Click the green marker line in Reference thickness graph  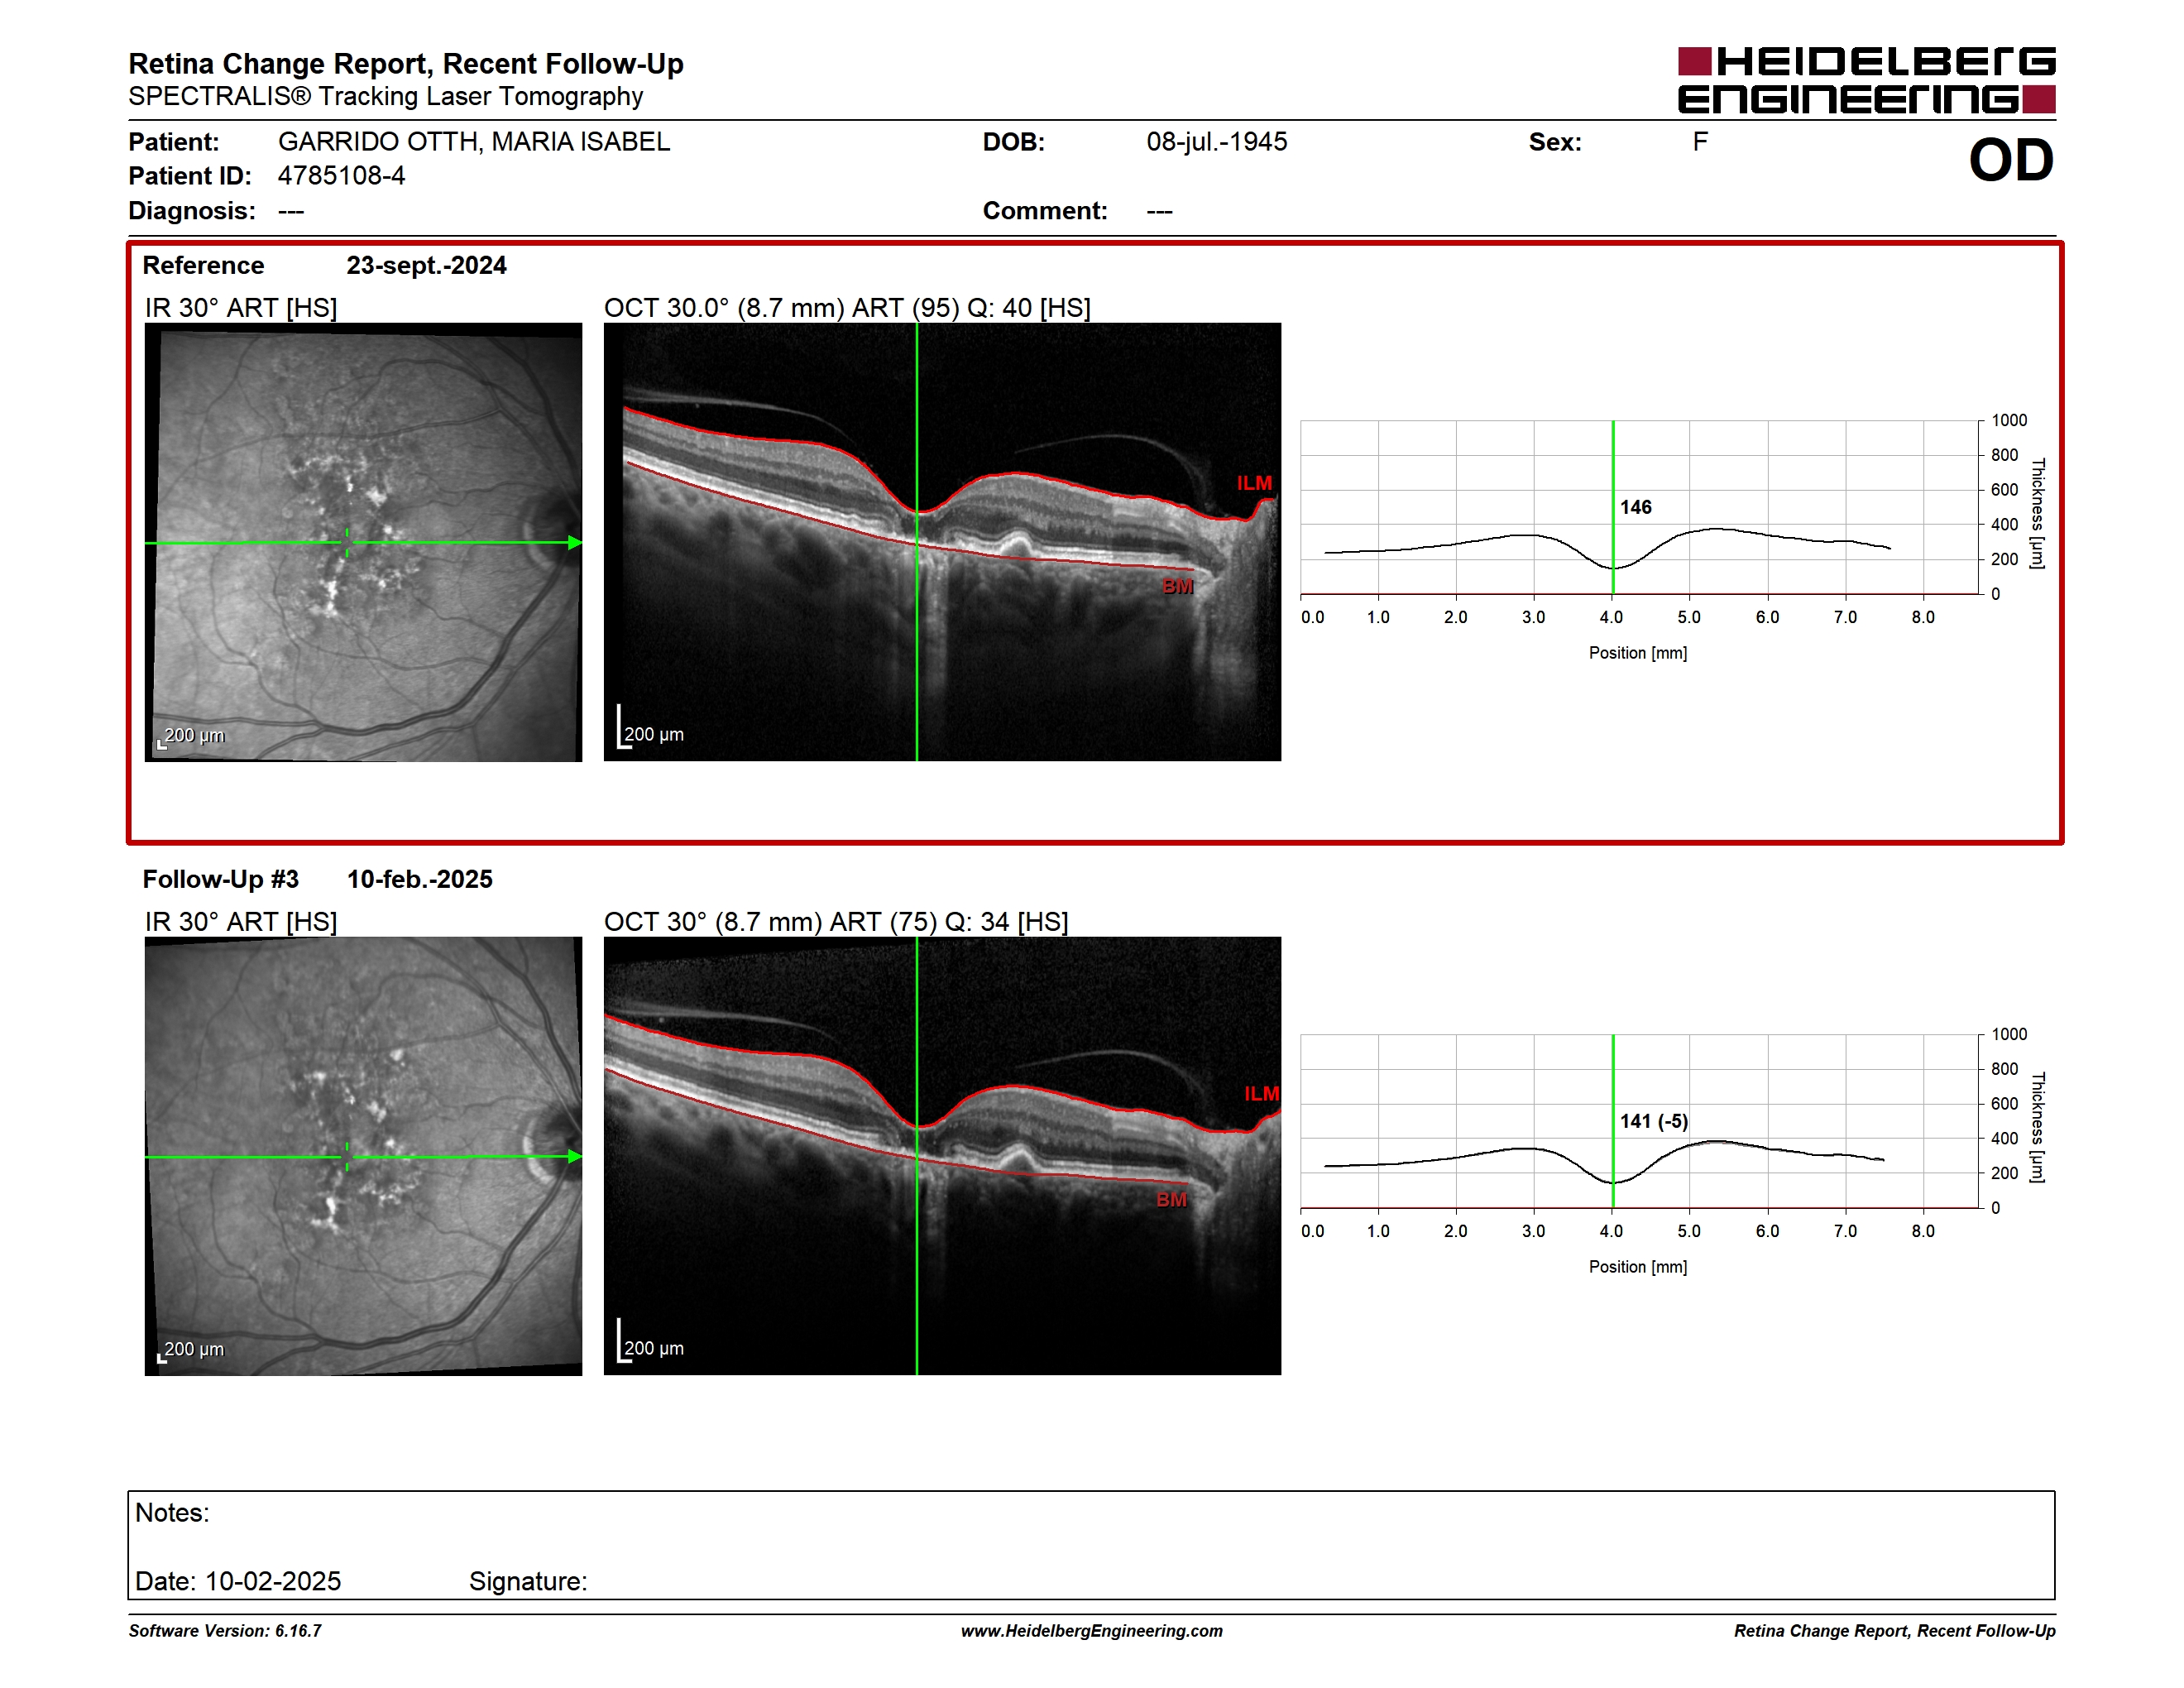1613,508
